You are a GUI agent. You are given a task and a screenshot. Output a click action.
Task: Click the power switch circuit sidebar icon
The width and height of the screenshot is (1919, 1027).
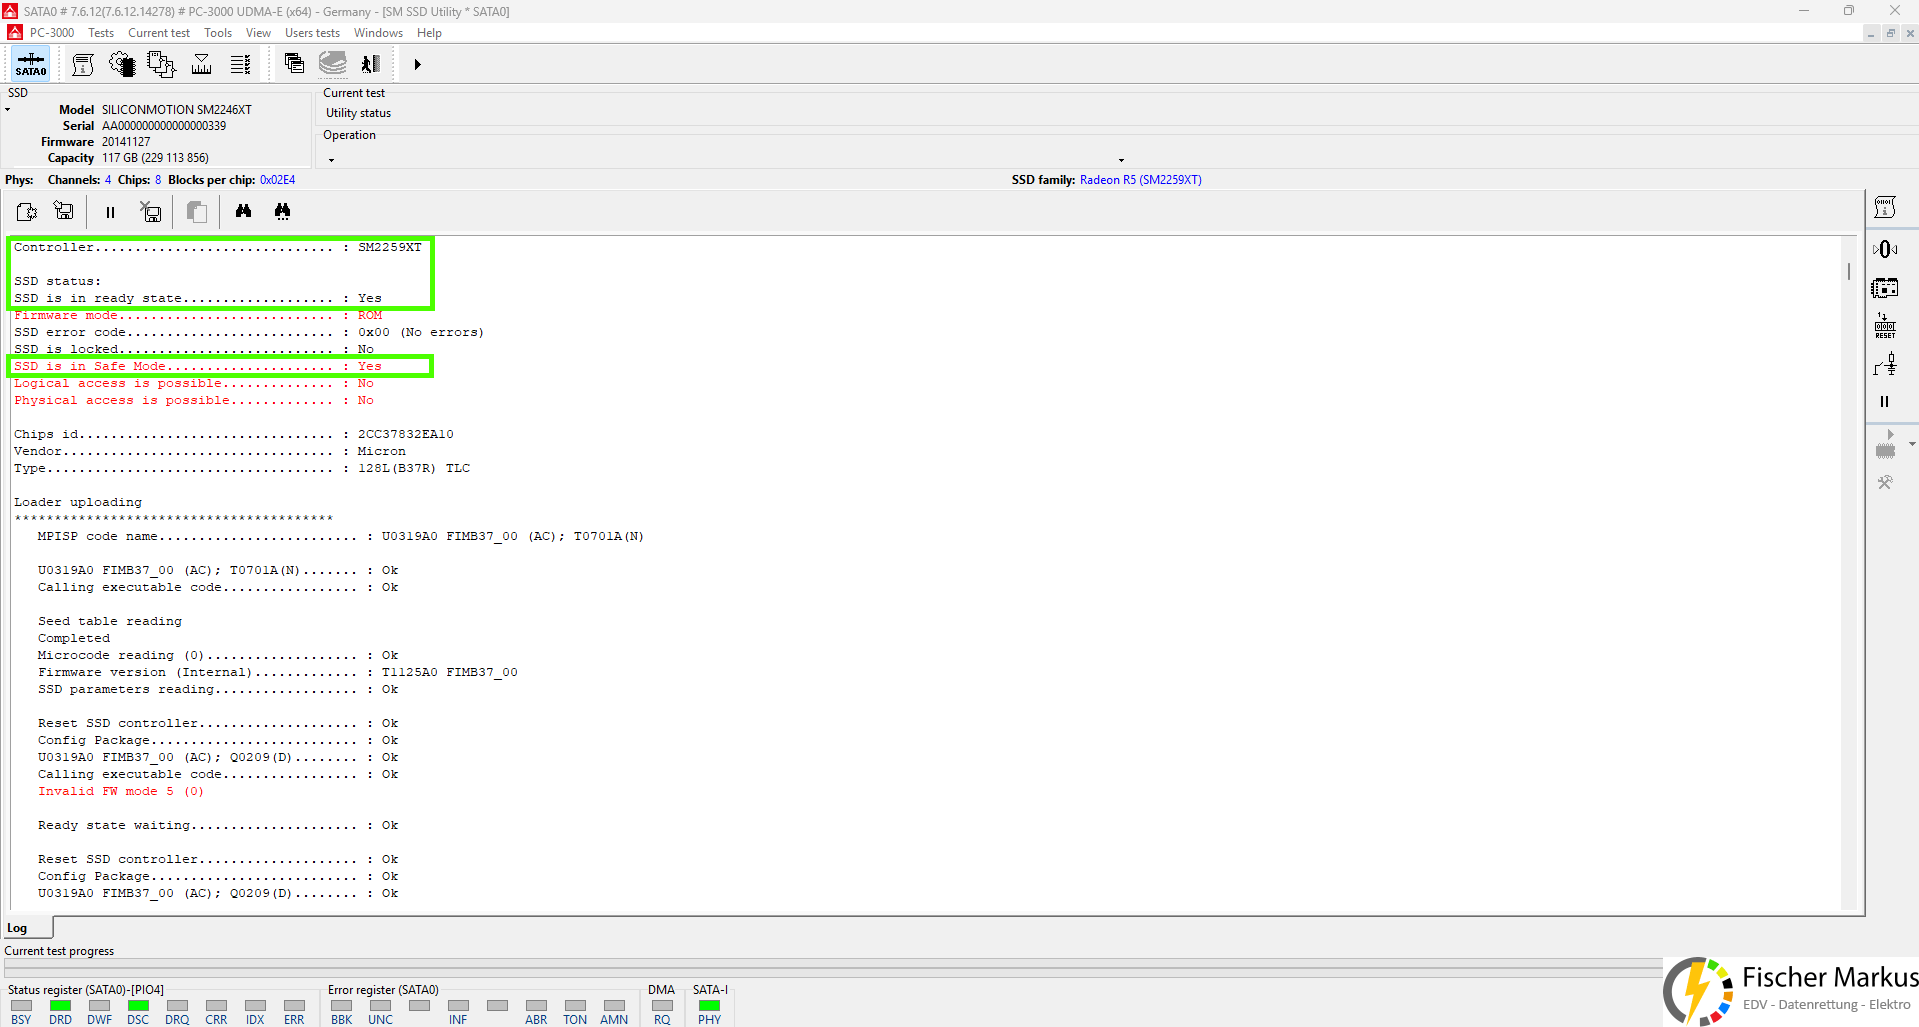[x=1885, y=364]
